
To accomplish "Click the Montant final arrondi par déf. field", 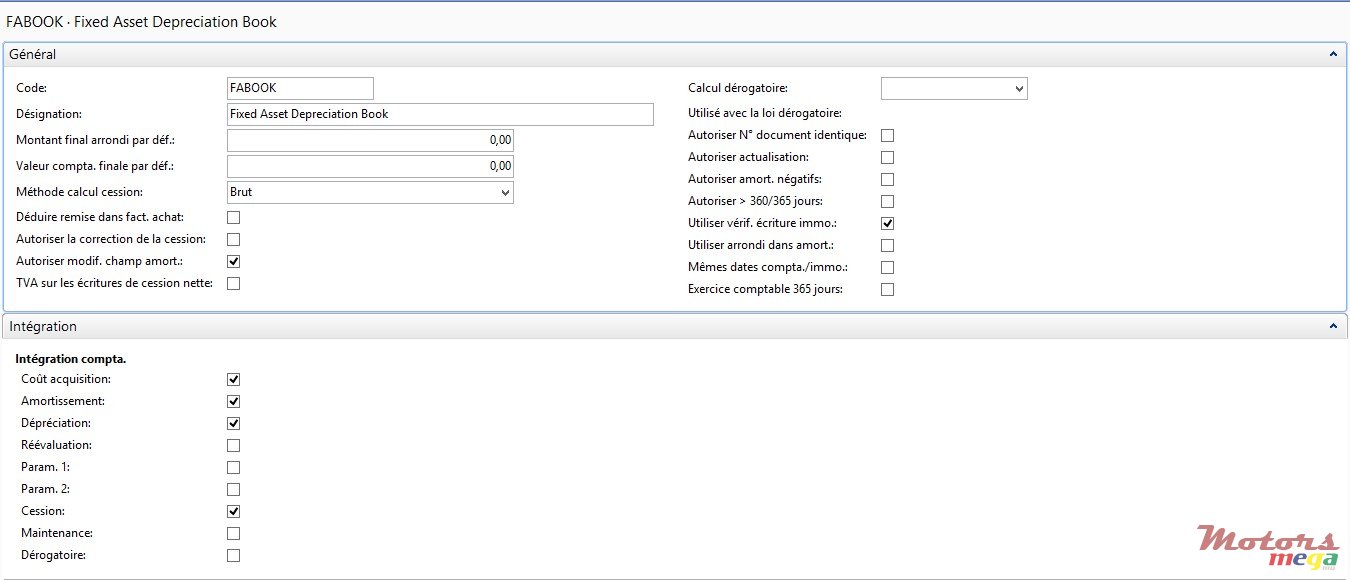I will click(x=370, y=140).
